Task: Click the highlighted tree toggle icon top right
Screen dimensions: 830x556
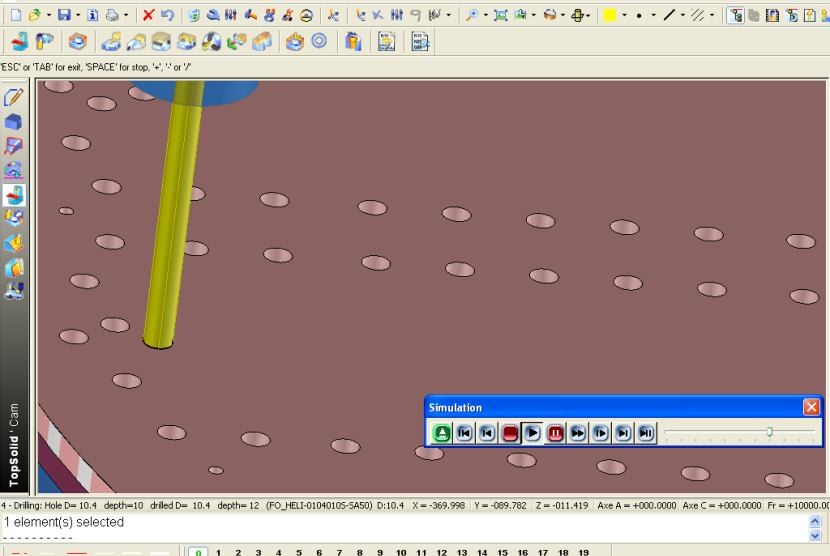Action: click(735, 15)
